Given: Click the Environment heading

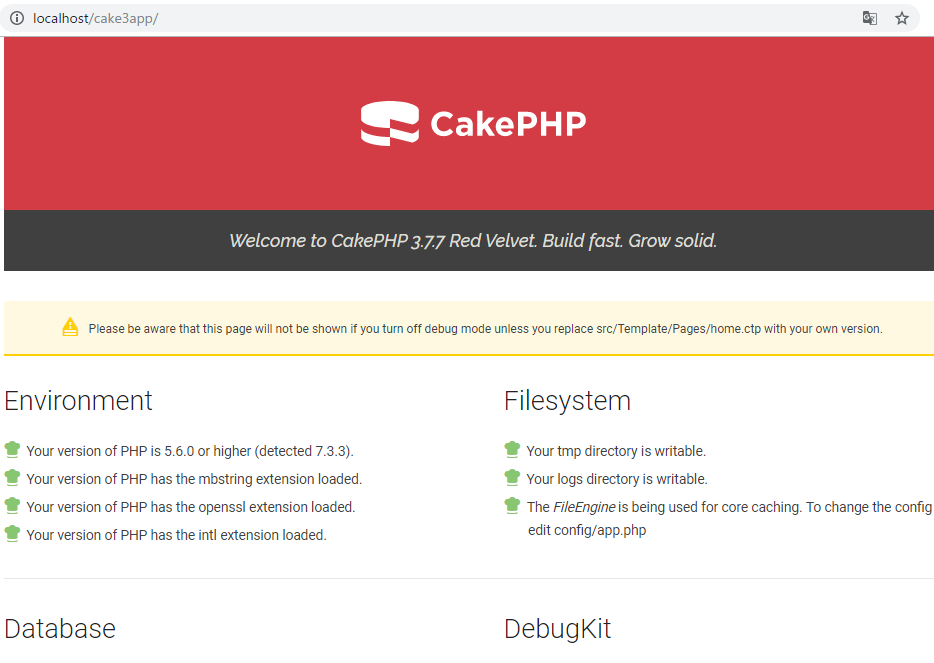Looking at the screenshot, I should [79, 401].
